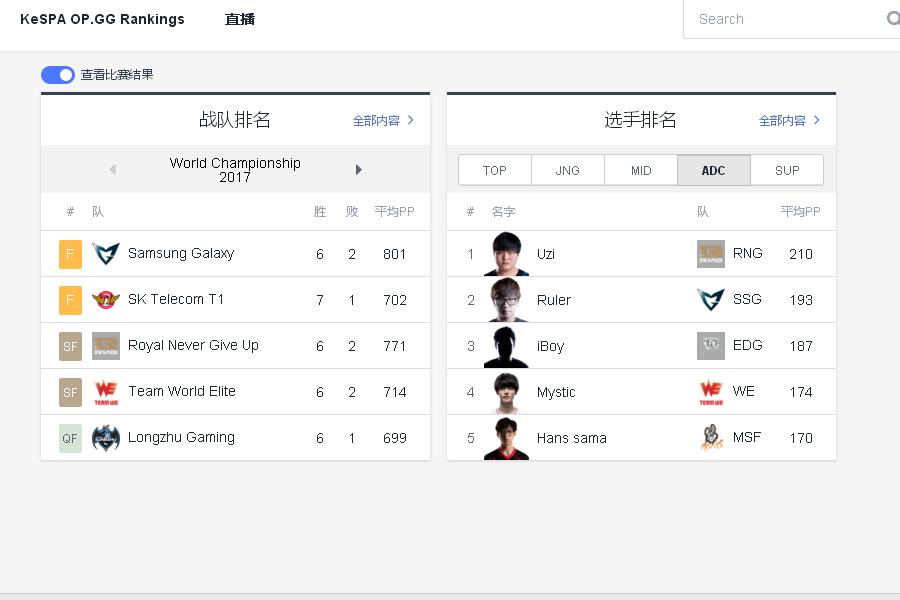Open iBoy's silhouette portrait
The height and width of the screenshot is (600, 900).
pos(506,346)
